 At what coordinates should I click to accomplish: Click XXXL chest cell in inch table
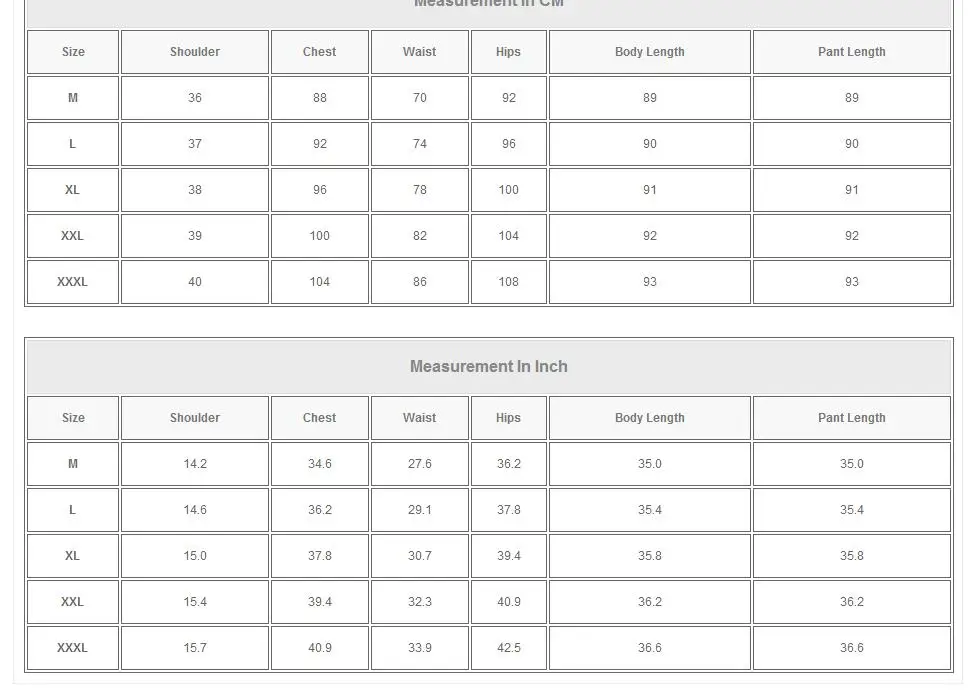point(320,648)
